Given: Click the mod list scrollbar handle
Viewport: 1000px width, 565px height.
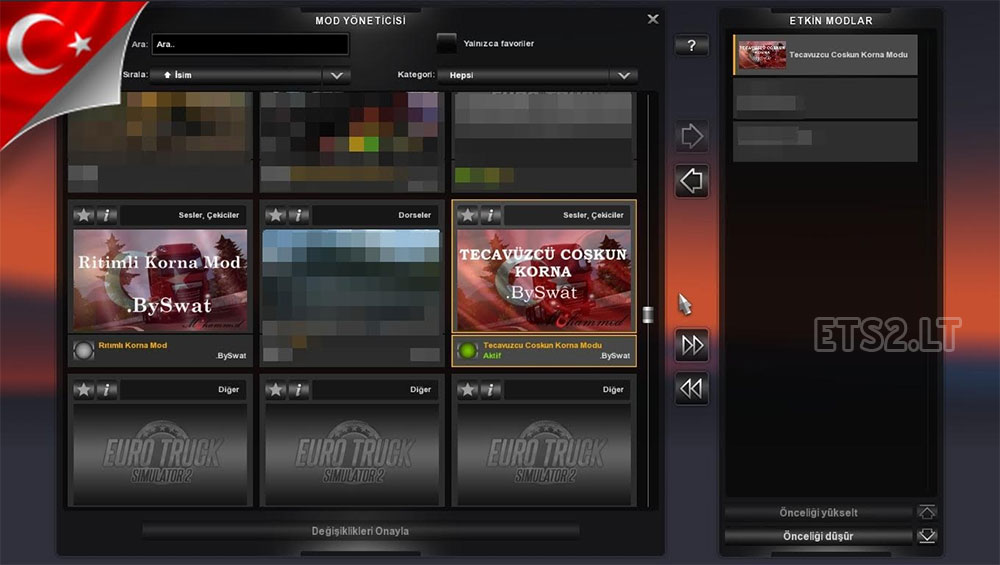Looking at the screenshot, I should tap(647, 315).
